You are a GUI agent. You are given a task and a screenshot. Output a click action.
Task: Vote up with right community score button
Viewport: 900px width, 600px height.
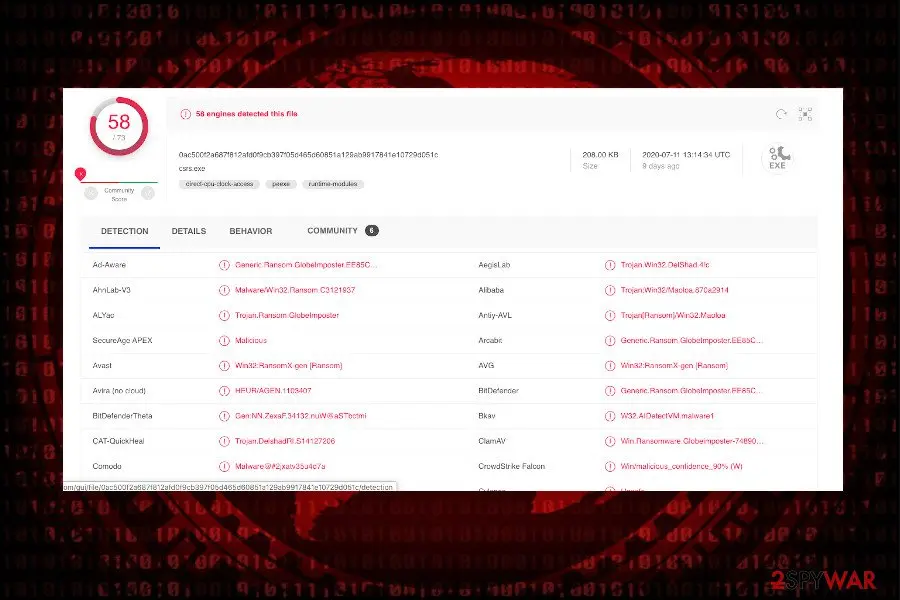[x=148, y=193]
